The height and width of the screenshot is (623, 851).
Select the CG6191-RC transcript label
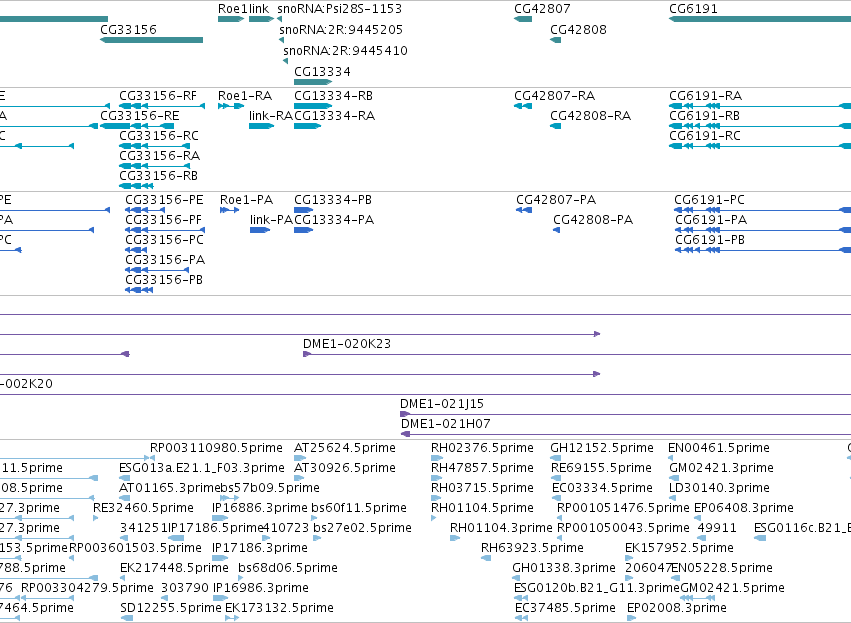(x=705, y=136)
